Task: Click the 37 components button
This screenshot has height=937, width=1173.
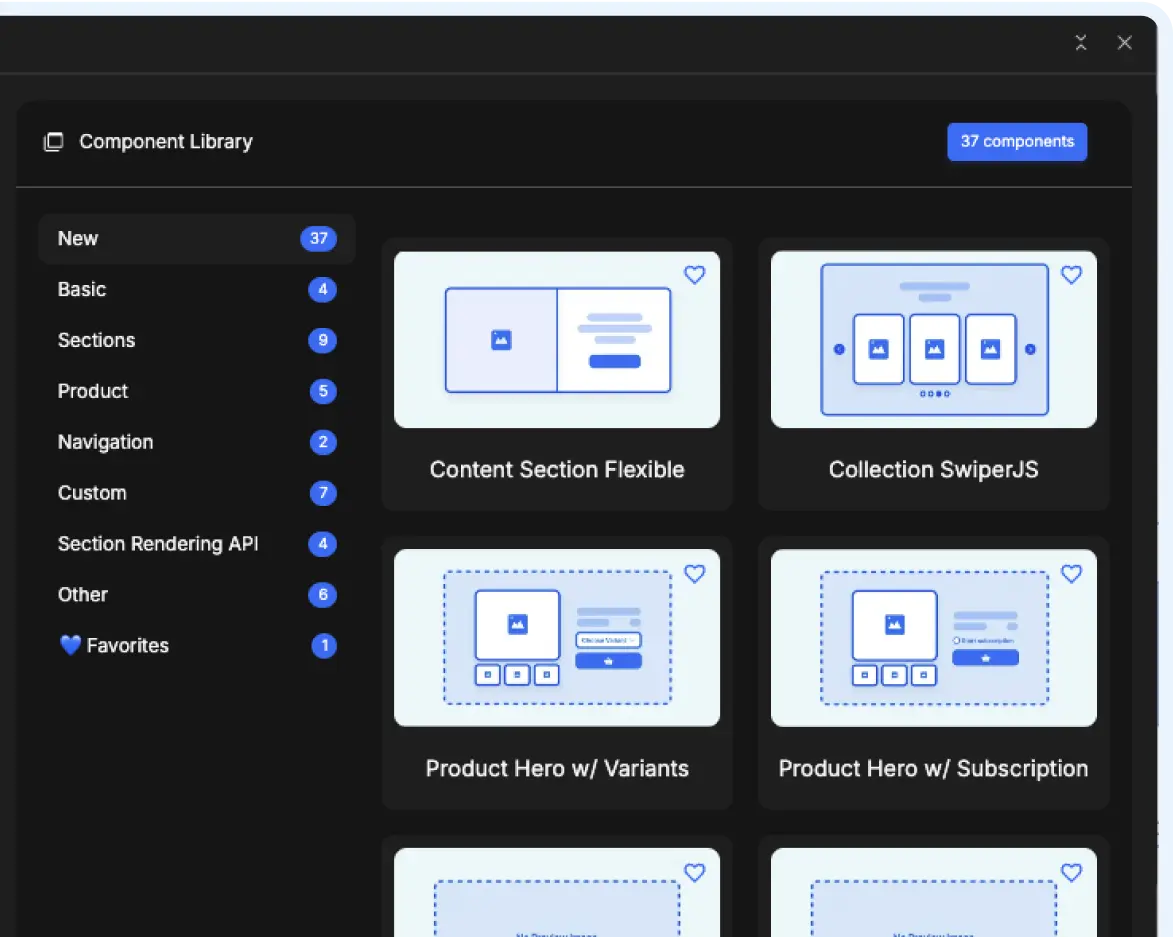Action: point(1017,141)
